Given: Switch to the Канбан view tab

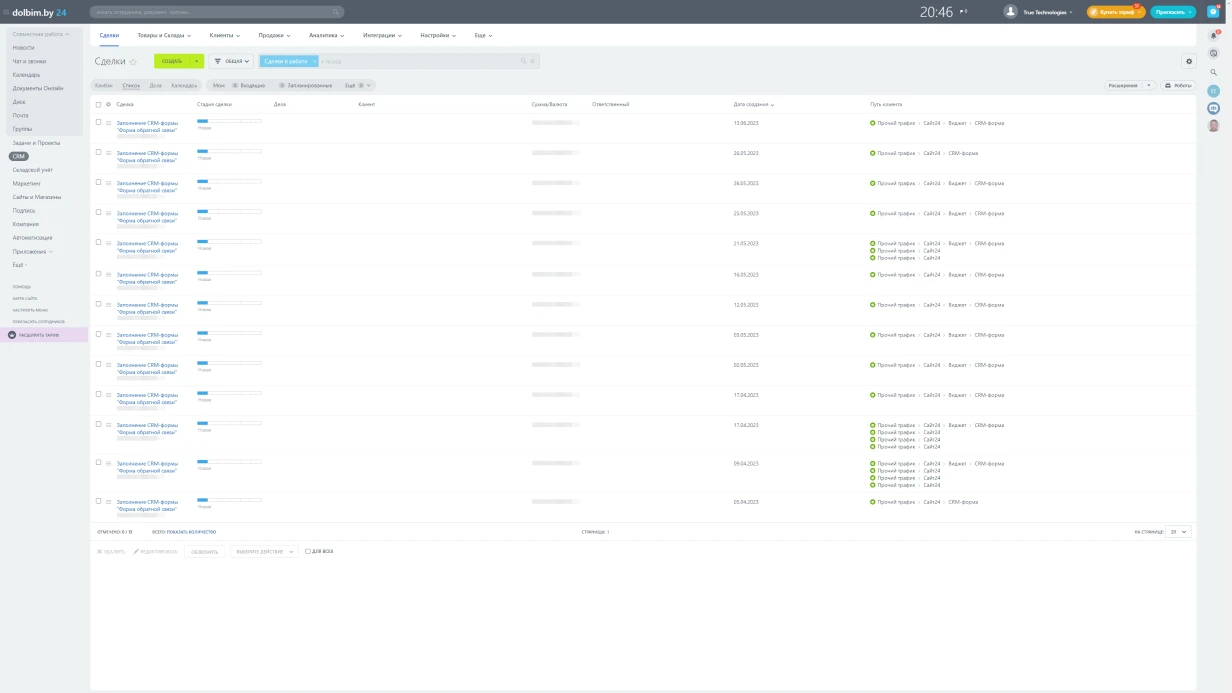Looking at the screenshot, I should pyautogui.click(x=104, y=85).
